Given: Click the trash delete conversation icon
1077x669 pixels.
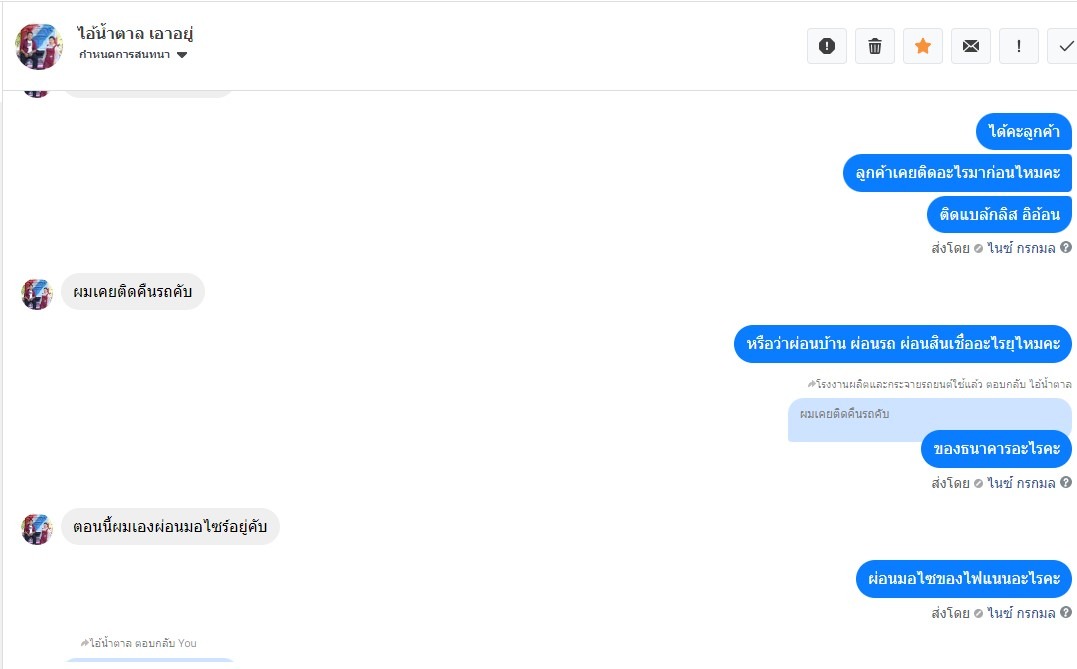Looking at the screenshot, I should 875,46.
